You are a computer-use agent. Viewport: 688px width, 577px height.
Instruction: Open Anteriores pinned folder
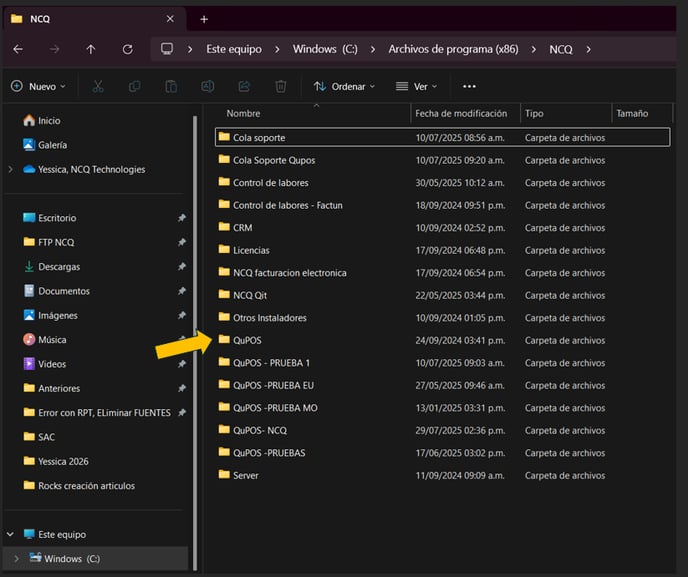(51, 388)
